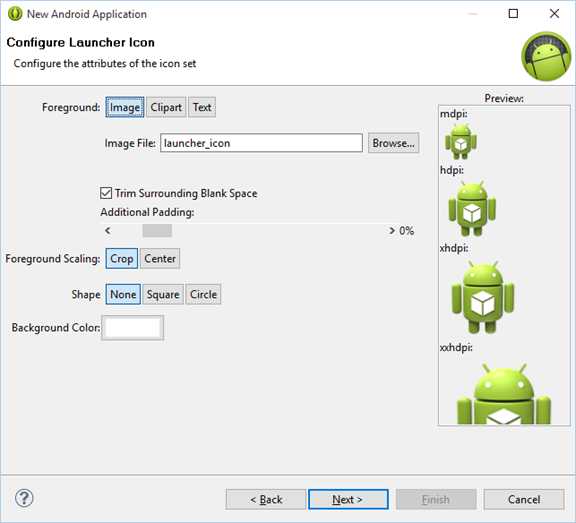Click the mdpi Android icon preview
Image resolution: width=576 pixels, height=523 pixels.
[x=461, y=141]
